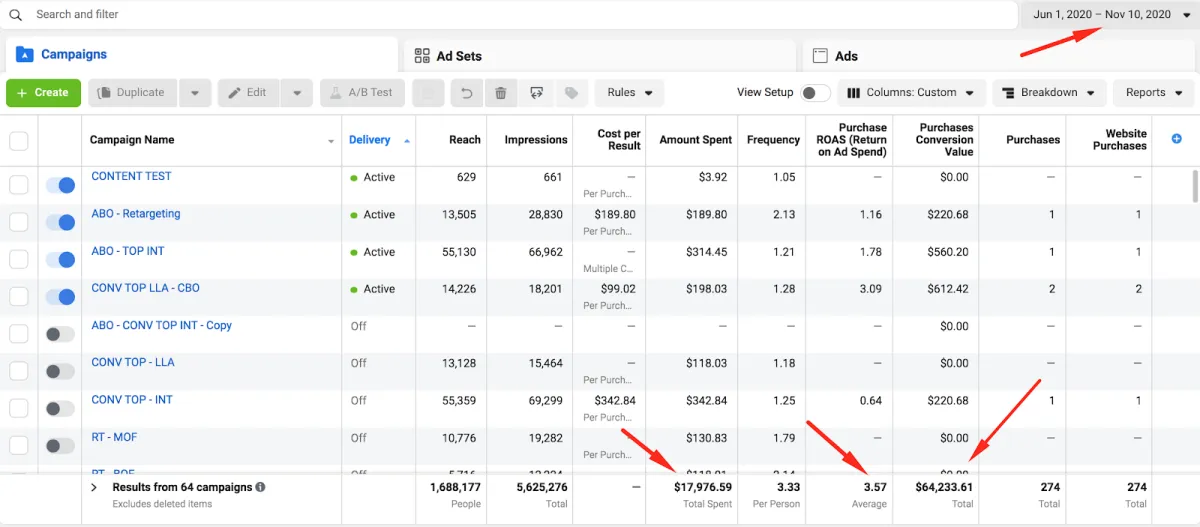Enable the View Setup switch
This screenshot has width=1200, height=527.
point(815,93)
